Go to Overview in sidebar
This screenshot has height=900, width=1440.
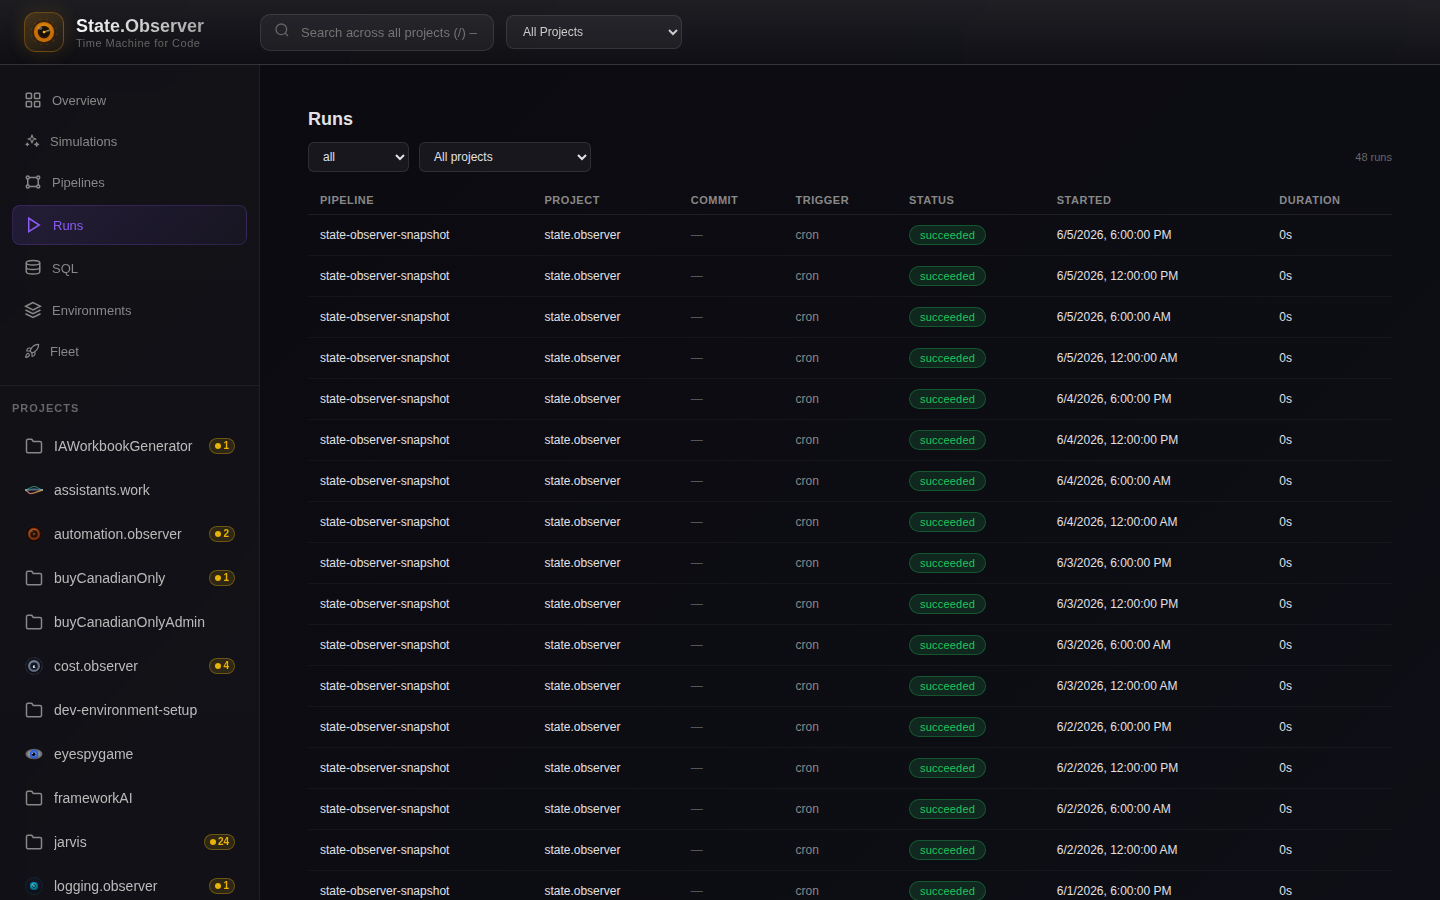point(129,100)
